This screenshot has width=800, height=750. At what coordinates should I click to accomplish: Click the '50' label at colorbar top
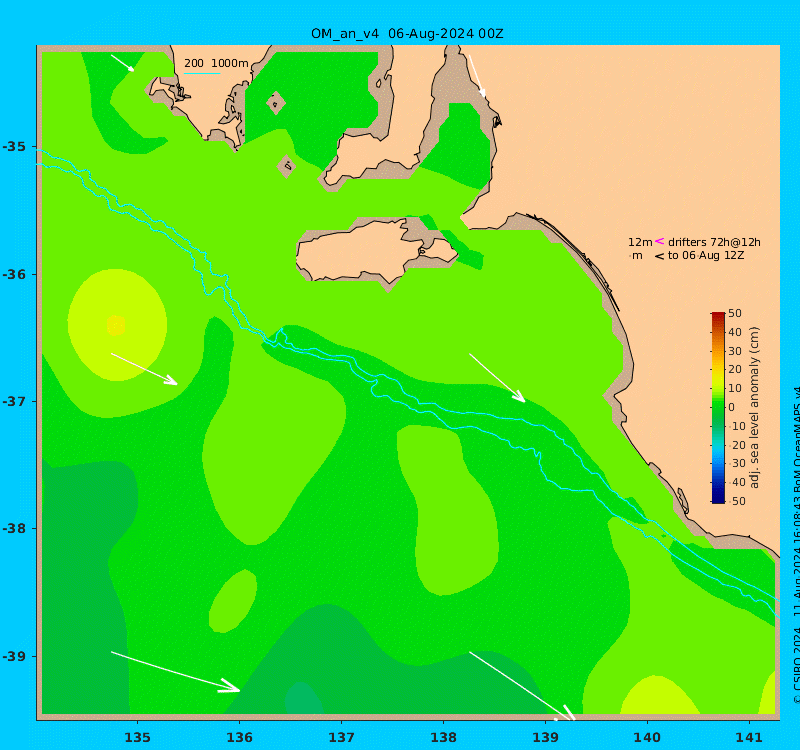(735, 313)
